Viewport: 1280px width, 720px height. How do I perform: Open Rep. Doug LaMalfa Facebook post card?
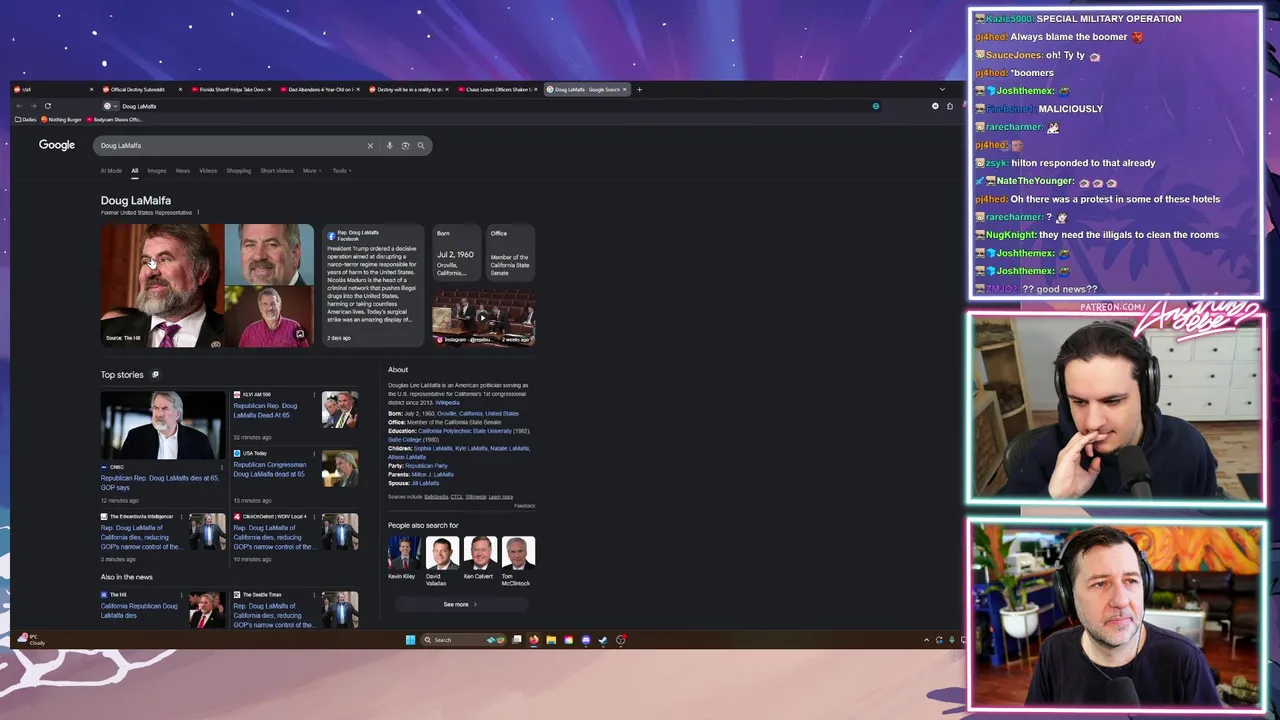coord(373,285)
